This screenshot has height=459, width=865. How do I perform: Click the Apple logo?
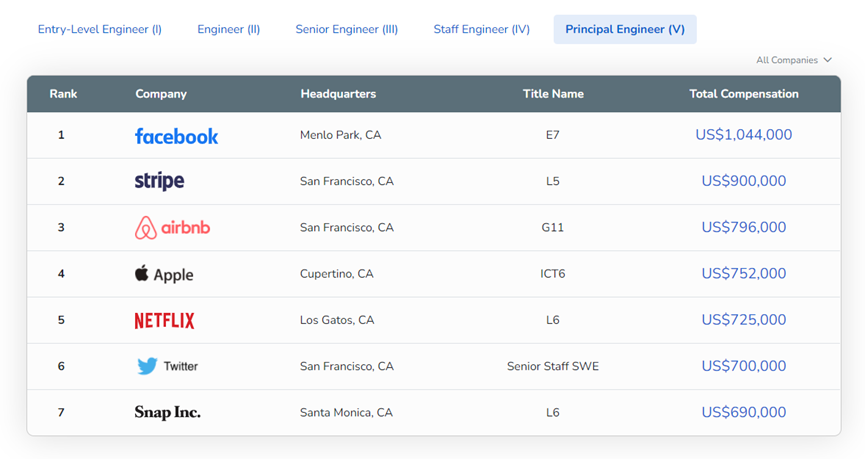click(142, 273)
